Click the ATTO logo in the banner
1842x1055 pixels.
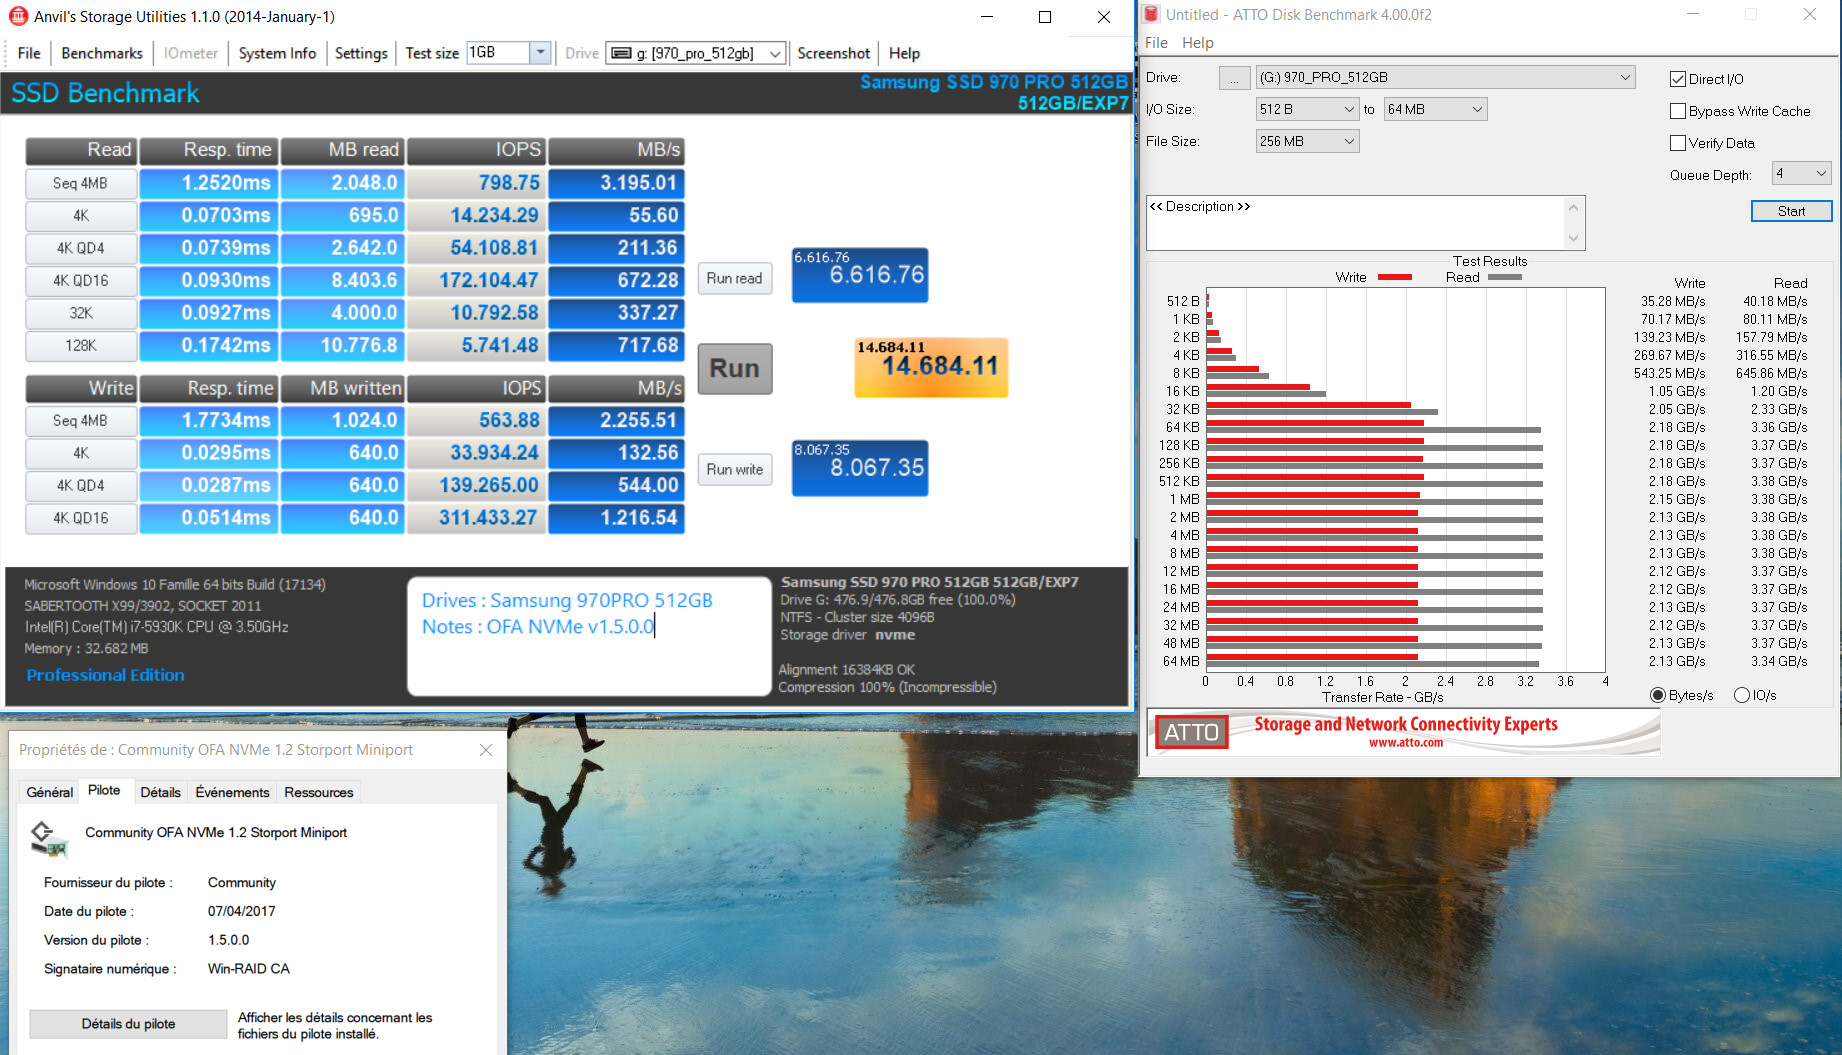[1191, 732]
